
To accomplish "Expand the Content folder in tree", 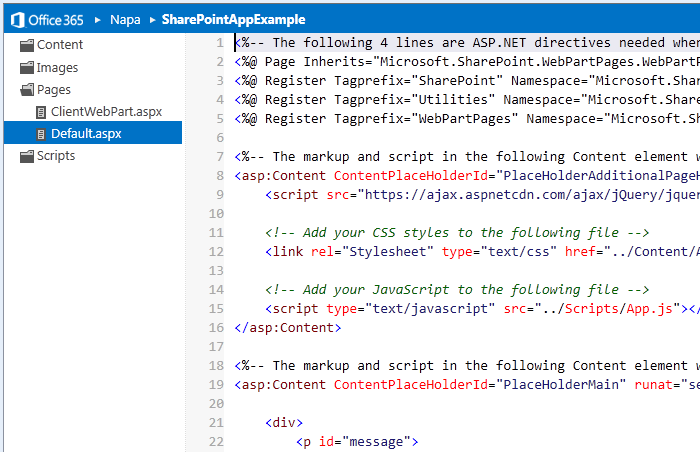I will click(60, 45).
